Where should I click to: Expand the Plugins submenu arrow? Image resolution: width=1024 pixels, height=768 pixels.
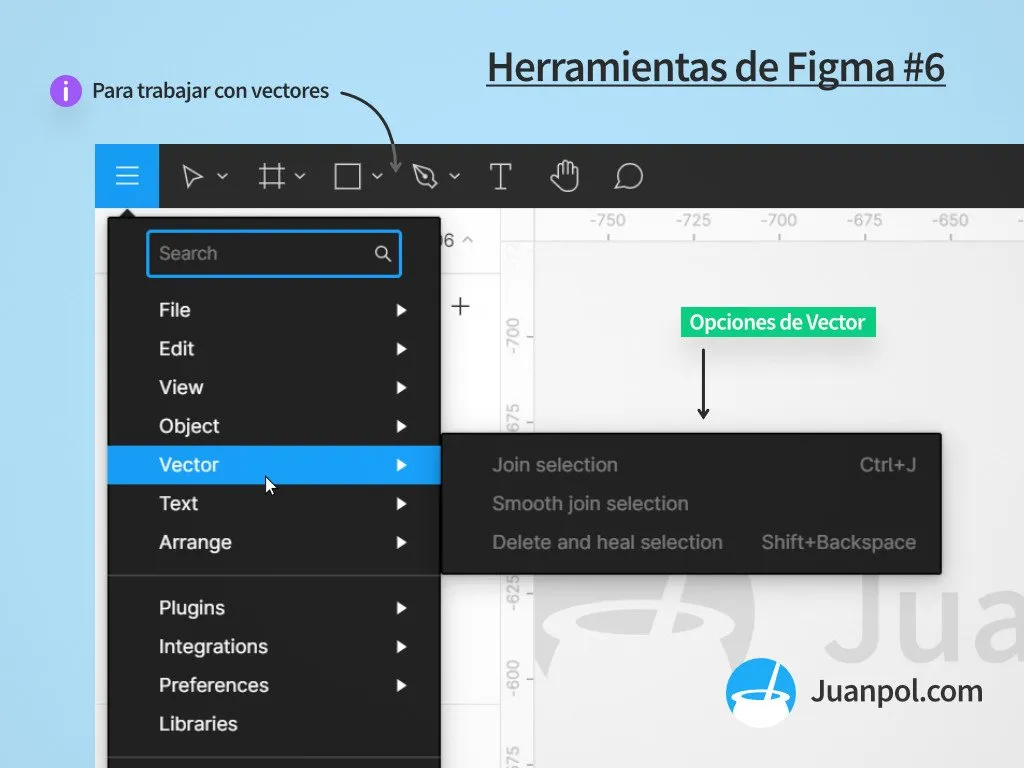(401, 608)
